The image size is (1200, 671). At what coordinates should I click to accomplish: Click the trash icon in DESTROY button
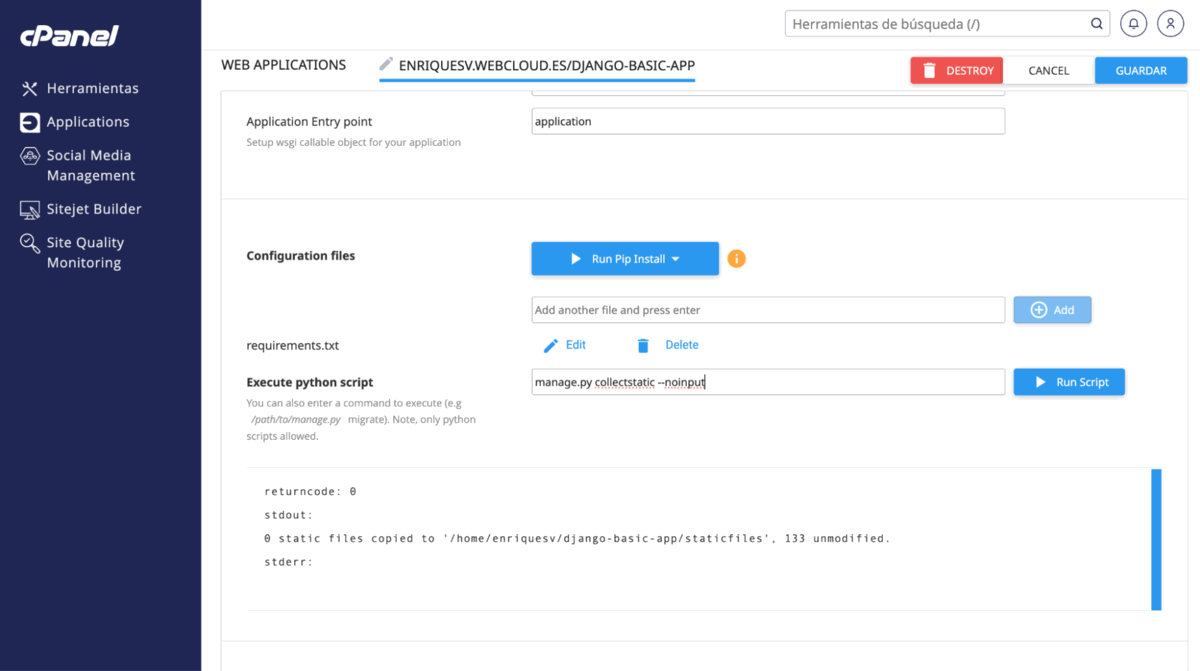point(929,70)
